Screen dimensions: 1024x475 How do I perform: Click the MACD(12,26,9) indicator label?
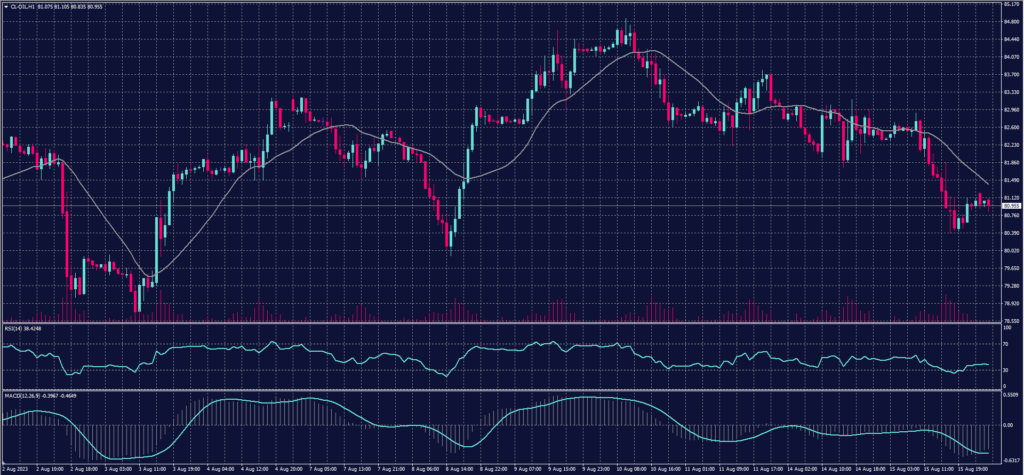pyautogui.click(x=18, y=394)
